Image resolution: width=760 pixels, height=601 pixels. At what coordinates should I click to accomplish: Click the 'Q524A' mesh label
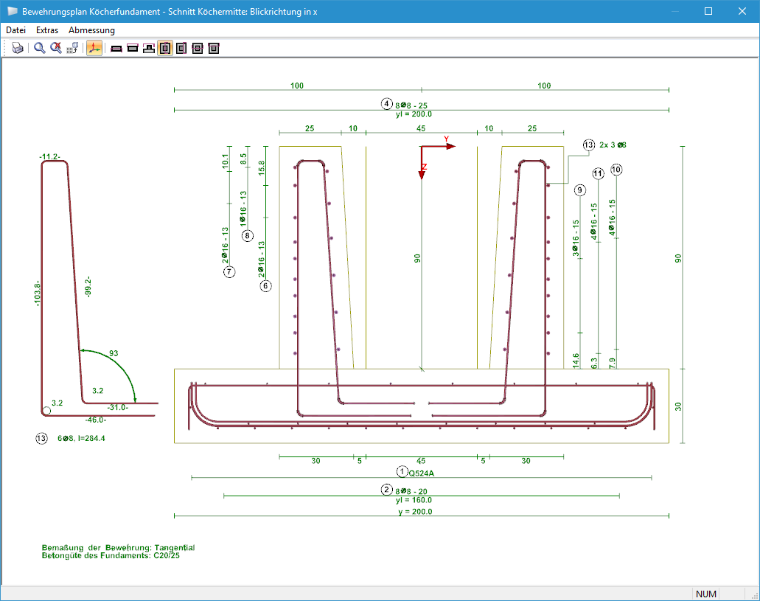[x=421, y=474]
